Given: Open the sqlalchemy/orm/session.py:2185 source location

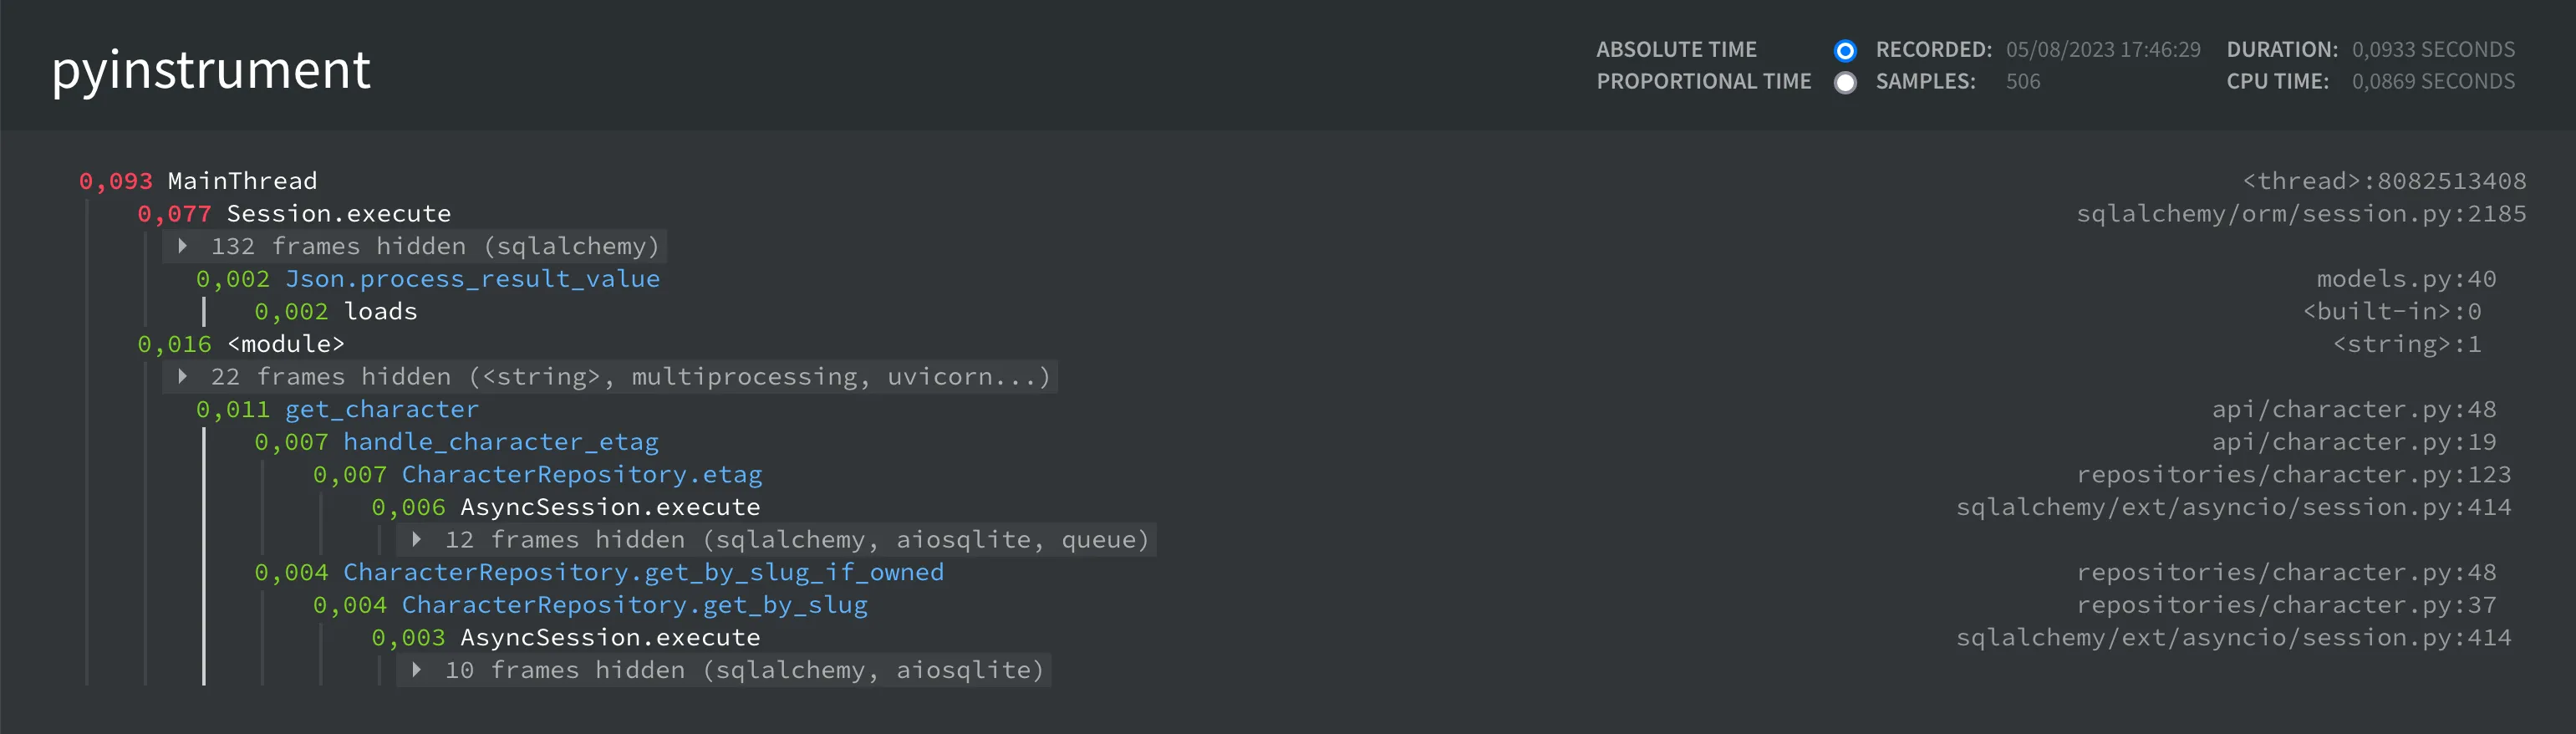Looking at the screenshot, I should [x=2300, y=213].
